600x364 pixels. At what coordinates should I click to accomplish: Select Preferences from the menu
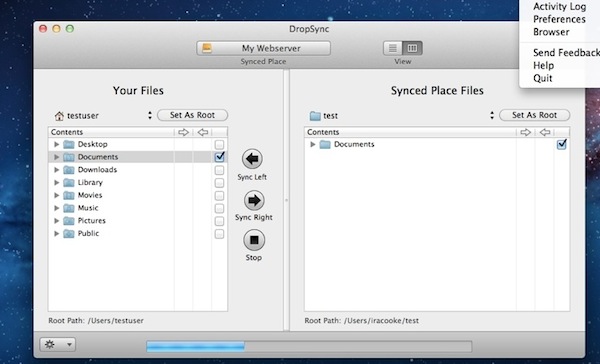point(559,19)
